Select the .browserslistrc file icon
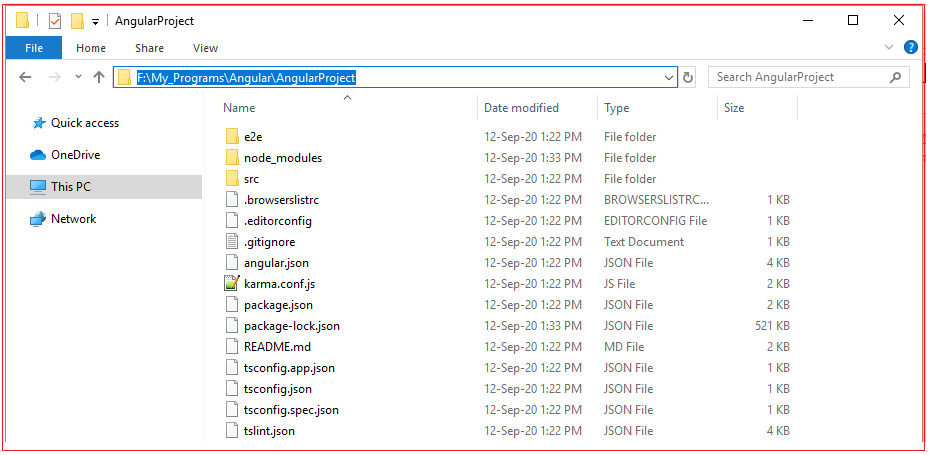931x455 pixels. coord(232,200)
